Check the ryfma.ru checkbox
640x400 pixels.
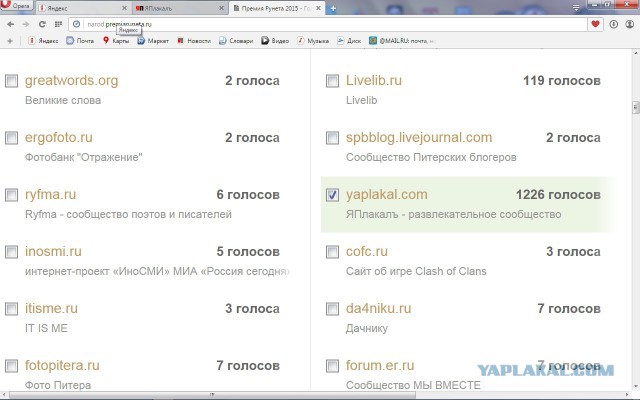pos(11,195)
